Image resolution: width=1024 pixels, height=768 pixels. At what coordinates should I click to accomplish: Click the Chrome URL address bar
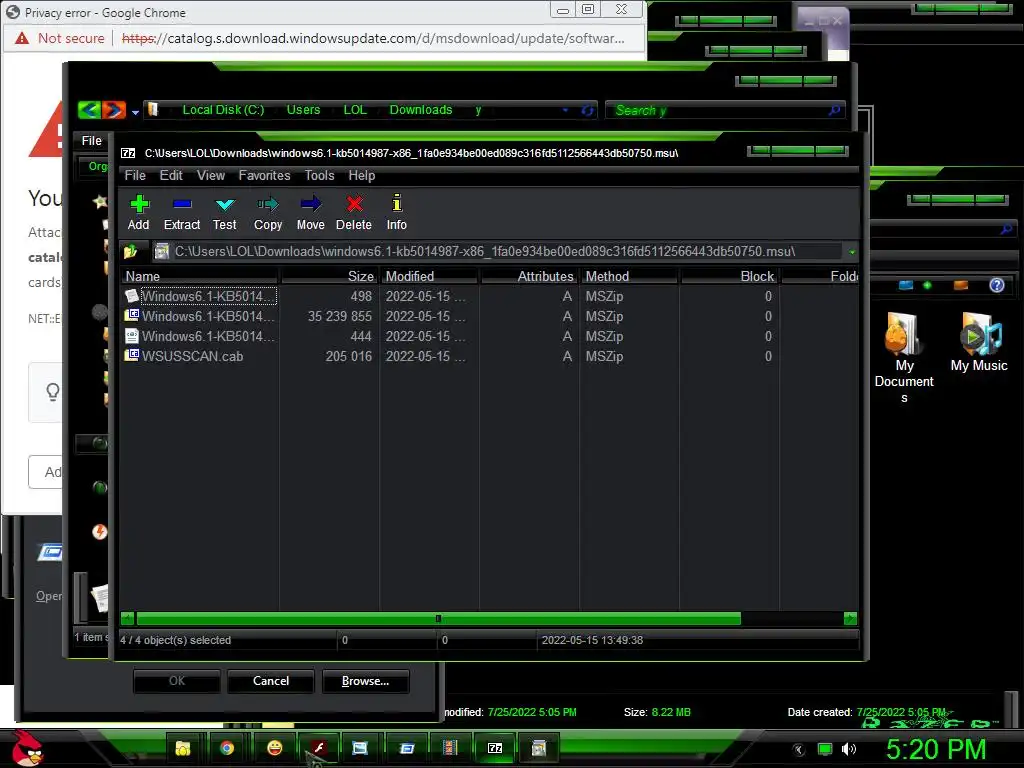(373, 39)
